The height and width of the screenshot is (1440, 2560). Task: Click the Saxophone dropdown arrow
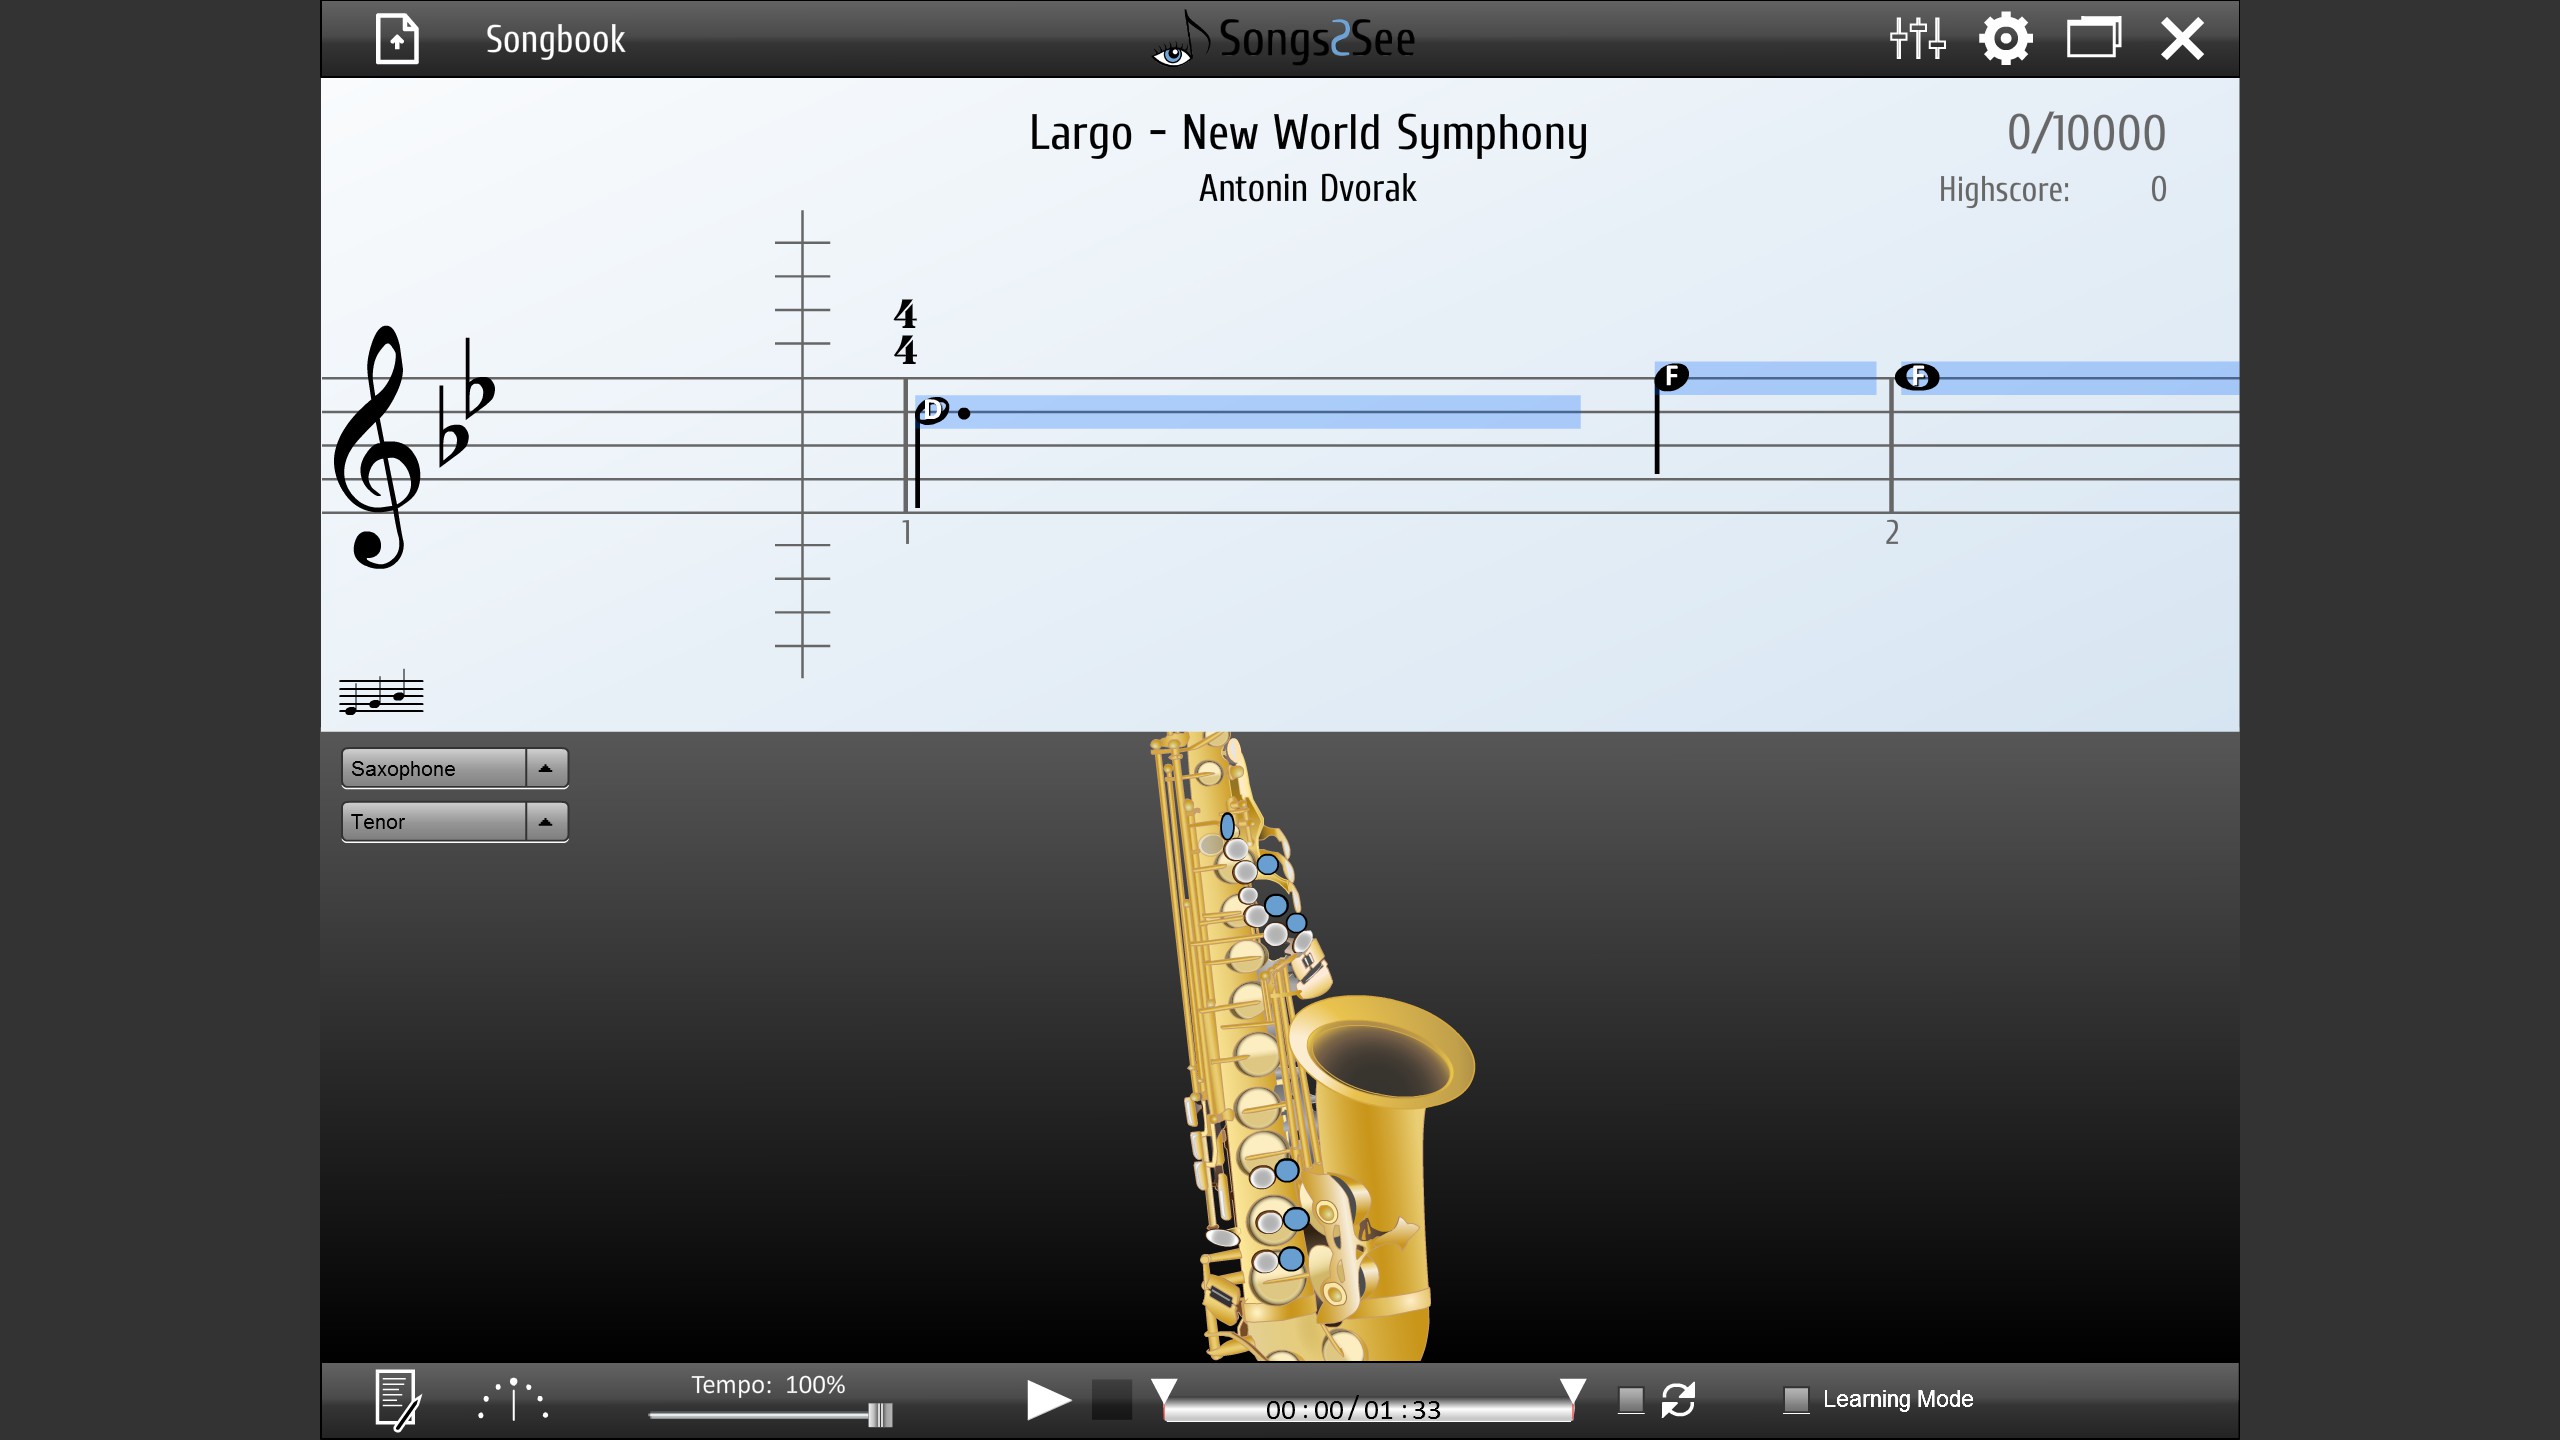coord(546,768)
